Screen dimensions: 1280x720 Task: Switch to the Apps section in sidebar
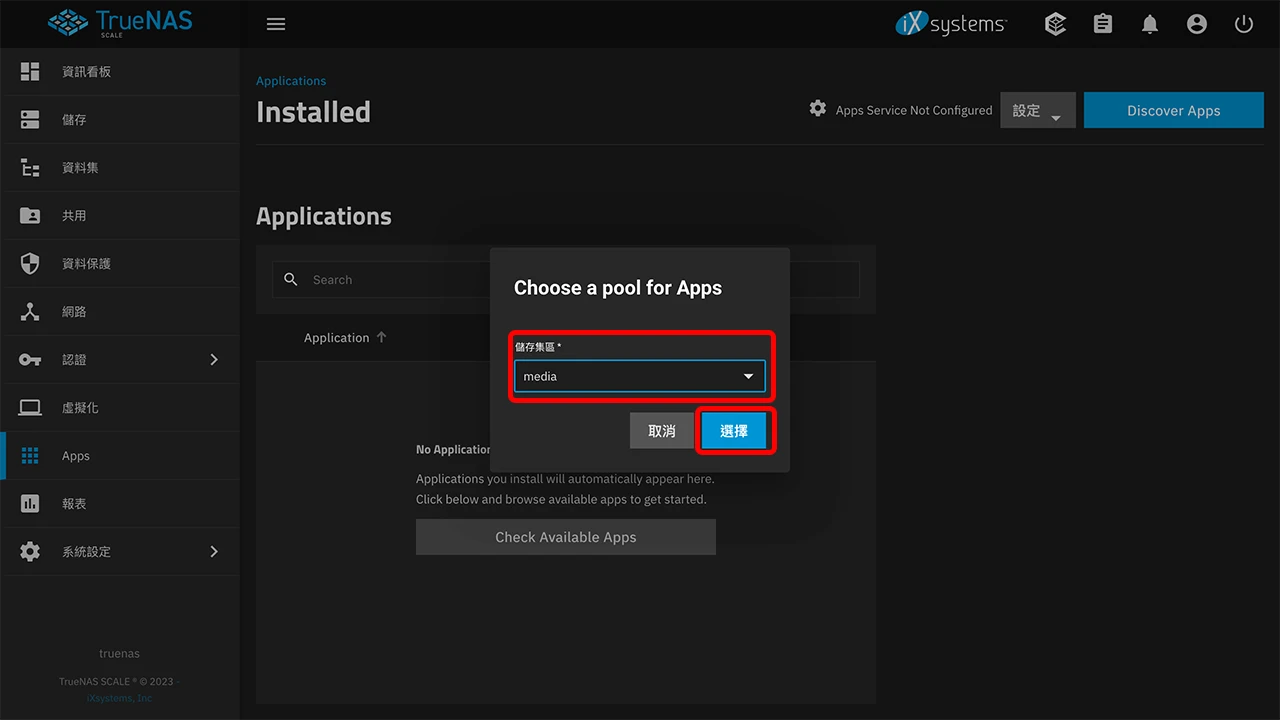[x=76, y=455]
